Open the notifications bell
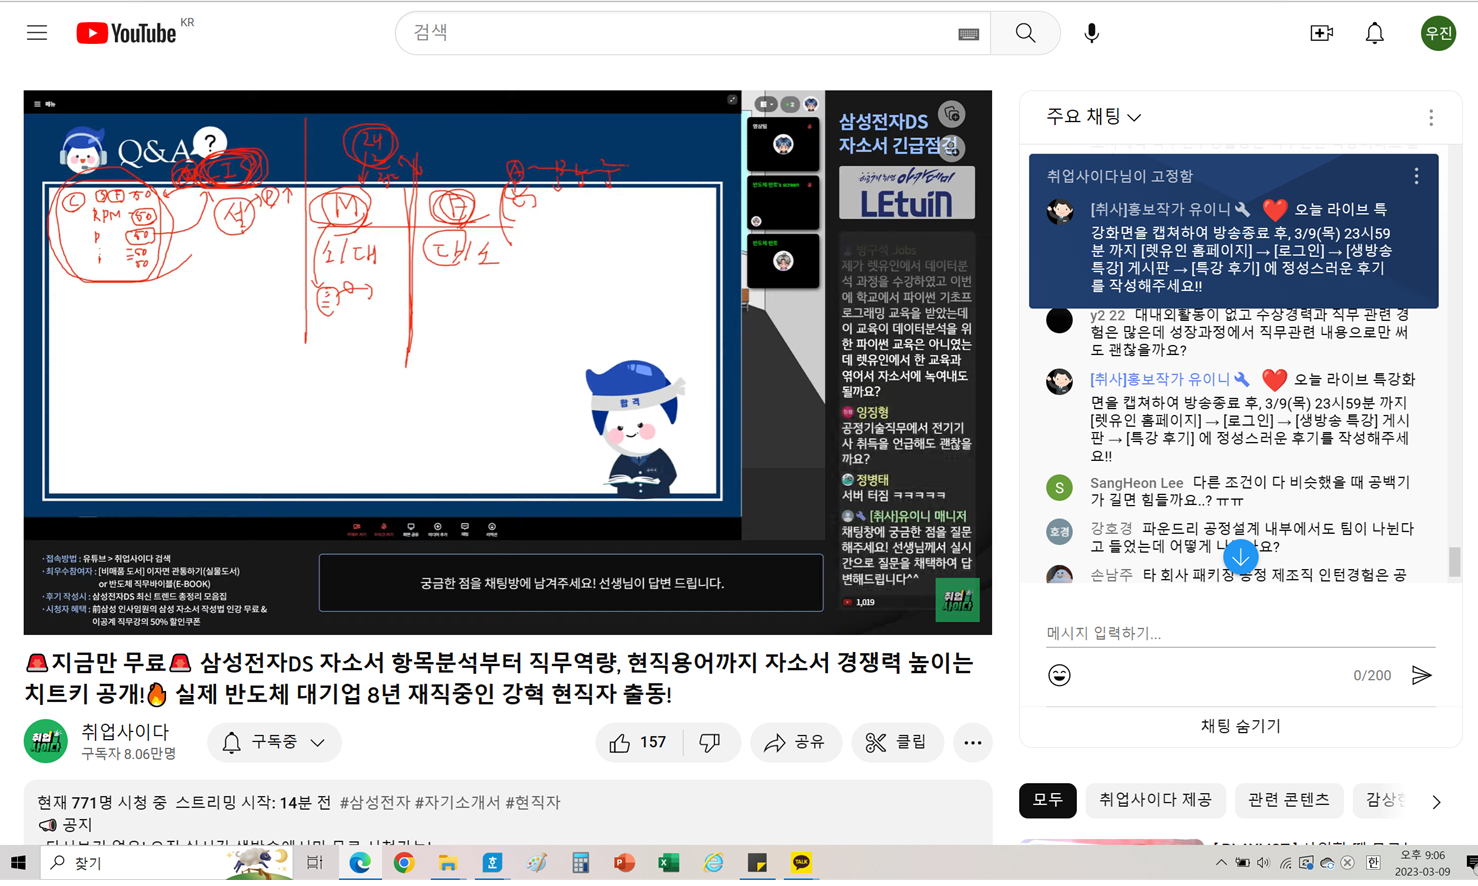This screenshot has width=1478, height=886. (x=1375, y=33)
